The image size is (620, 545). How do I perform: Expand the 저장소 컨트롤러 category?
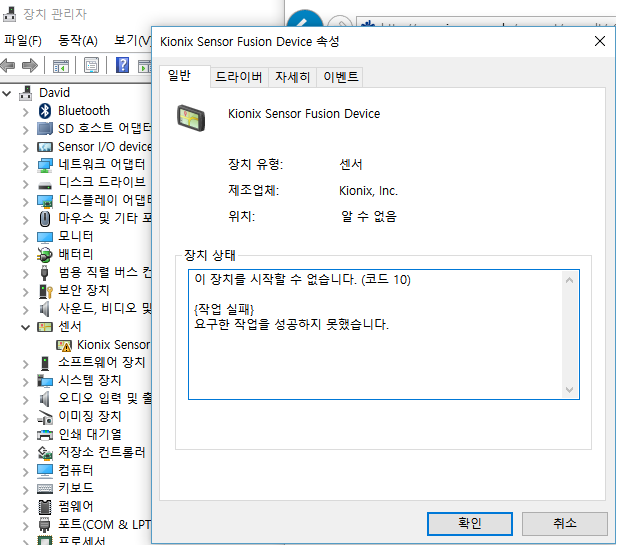coord(26,454)
